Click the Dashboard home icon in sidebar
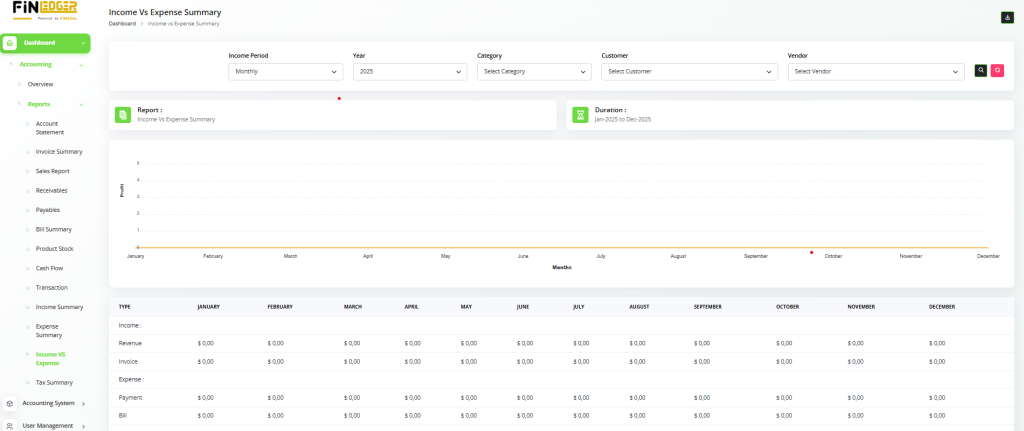Image resolution: width=1024 pixels, height=431 pixels. [x=10, y=43]
